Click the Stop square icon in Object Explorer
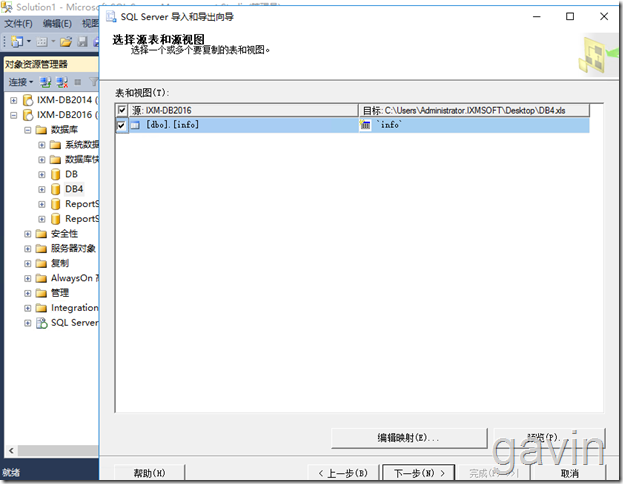The image size is (623, 484). click(x=78, y=82)
